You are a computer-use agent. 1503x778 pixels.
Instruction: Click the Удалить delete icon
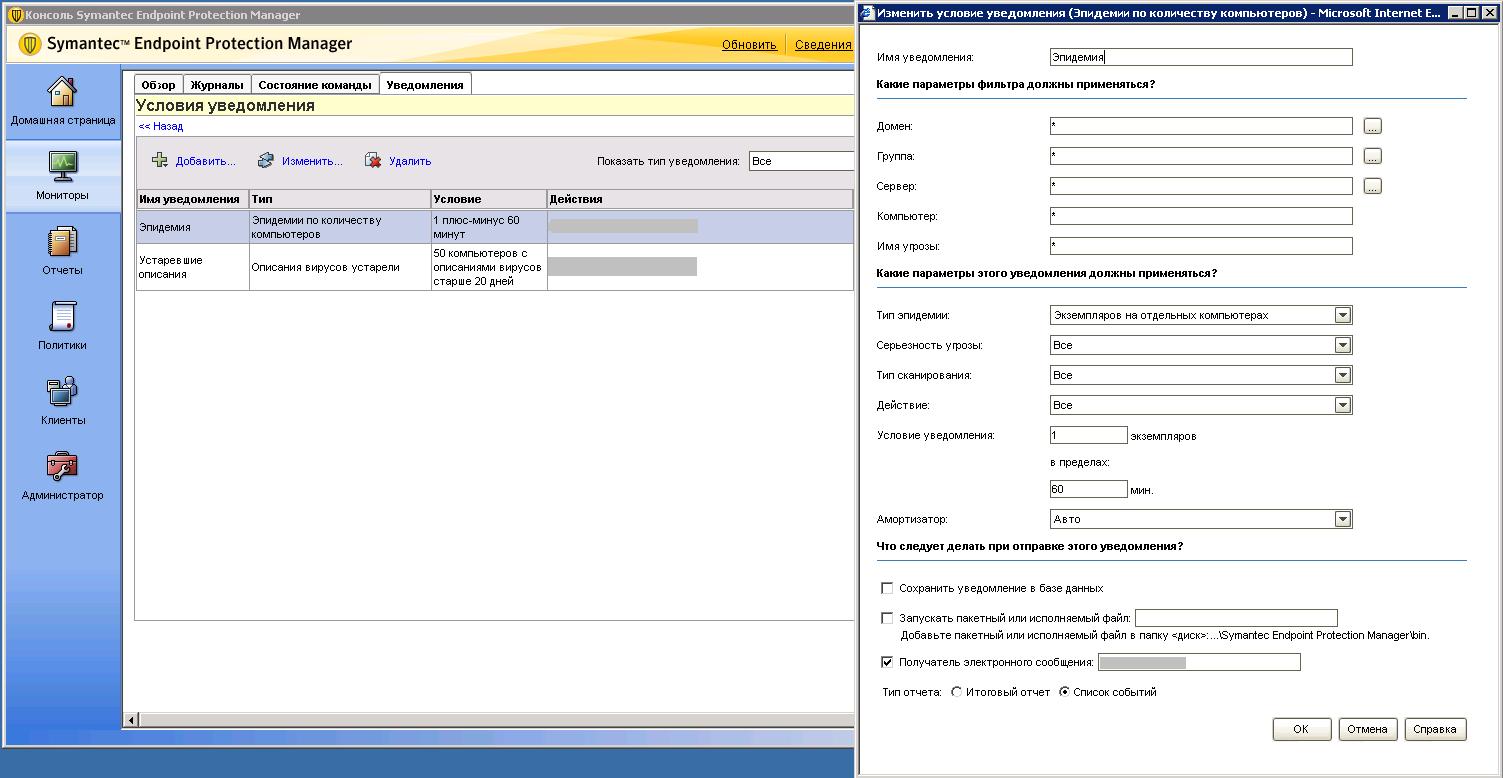(x=373, y=160)
